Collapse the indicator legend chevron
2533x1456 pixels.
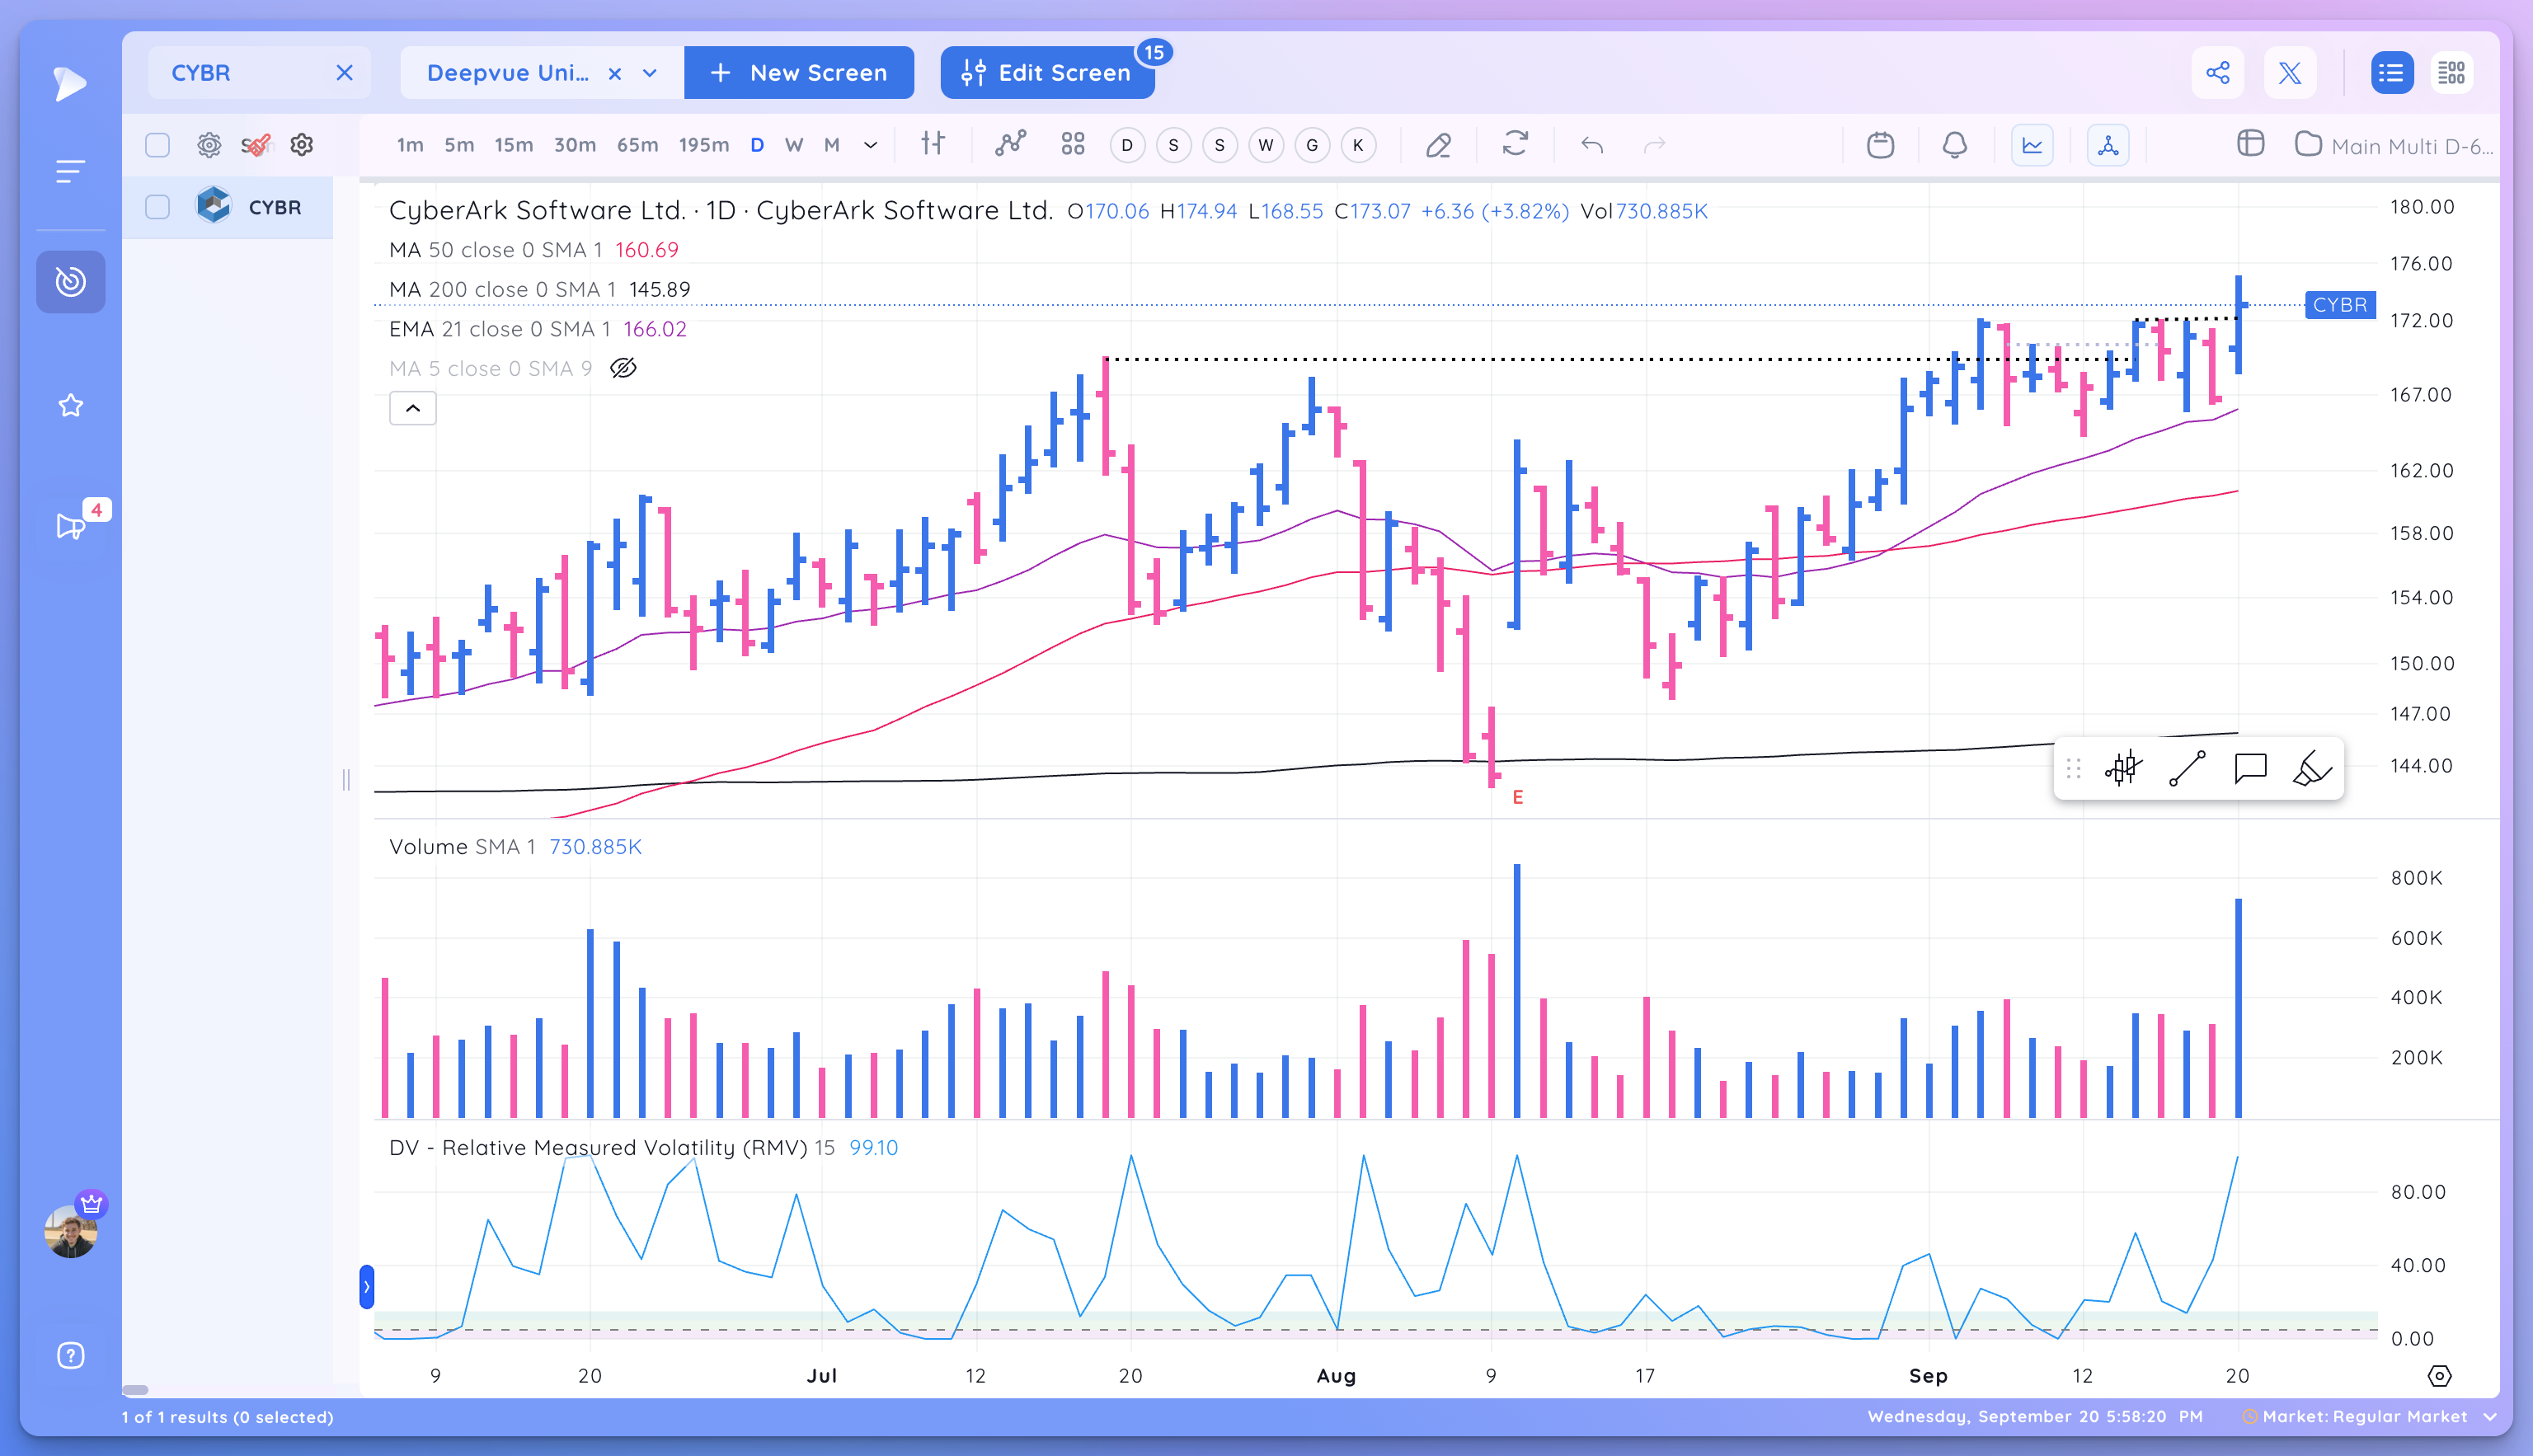413,408
